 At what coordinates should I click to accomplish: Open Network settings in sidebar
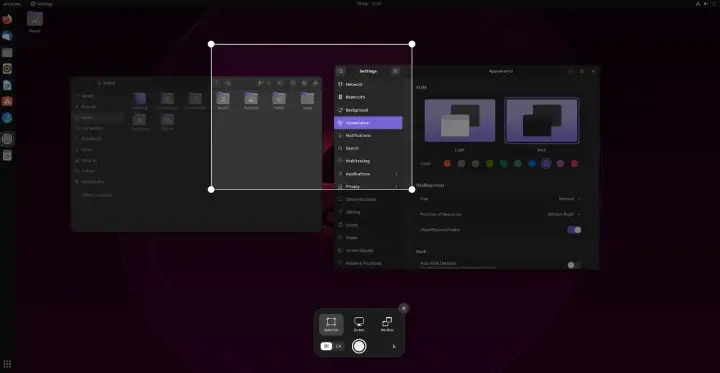pyautogui.click(x=368, y=85)
